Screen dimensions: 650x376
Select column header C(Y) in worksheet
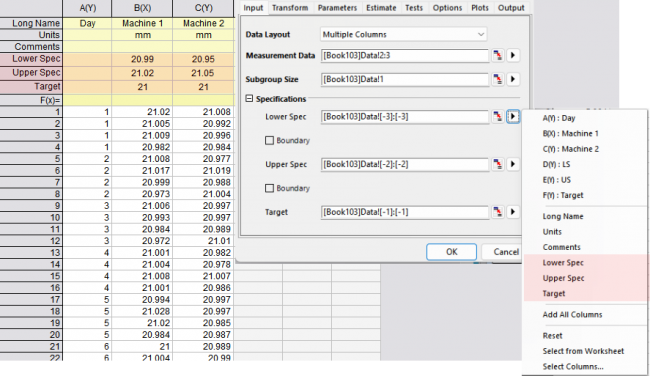[203, 8]
